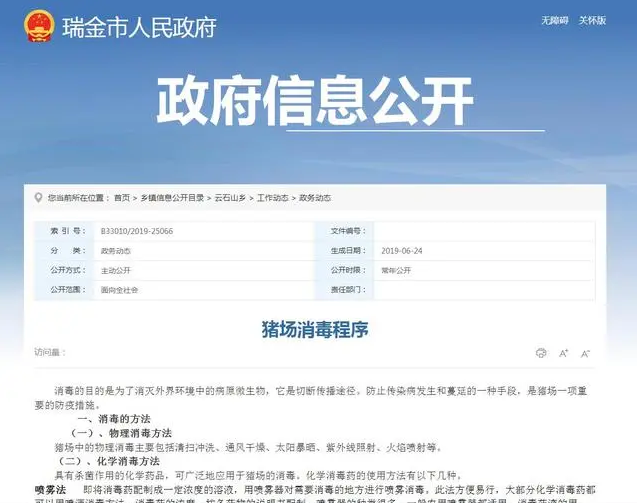Click the 访问量 visit count label
The height and width of the screenshot is (503, 637).
pyautogui.click(x=50, y=352)
